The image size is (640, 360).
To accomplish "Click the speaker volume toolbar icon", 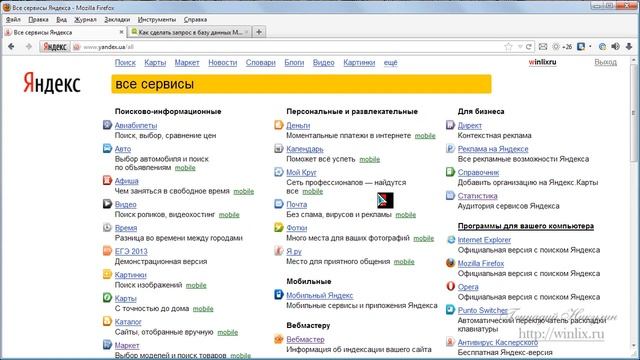I will coord(616,47).
